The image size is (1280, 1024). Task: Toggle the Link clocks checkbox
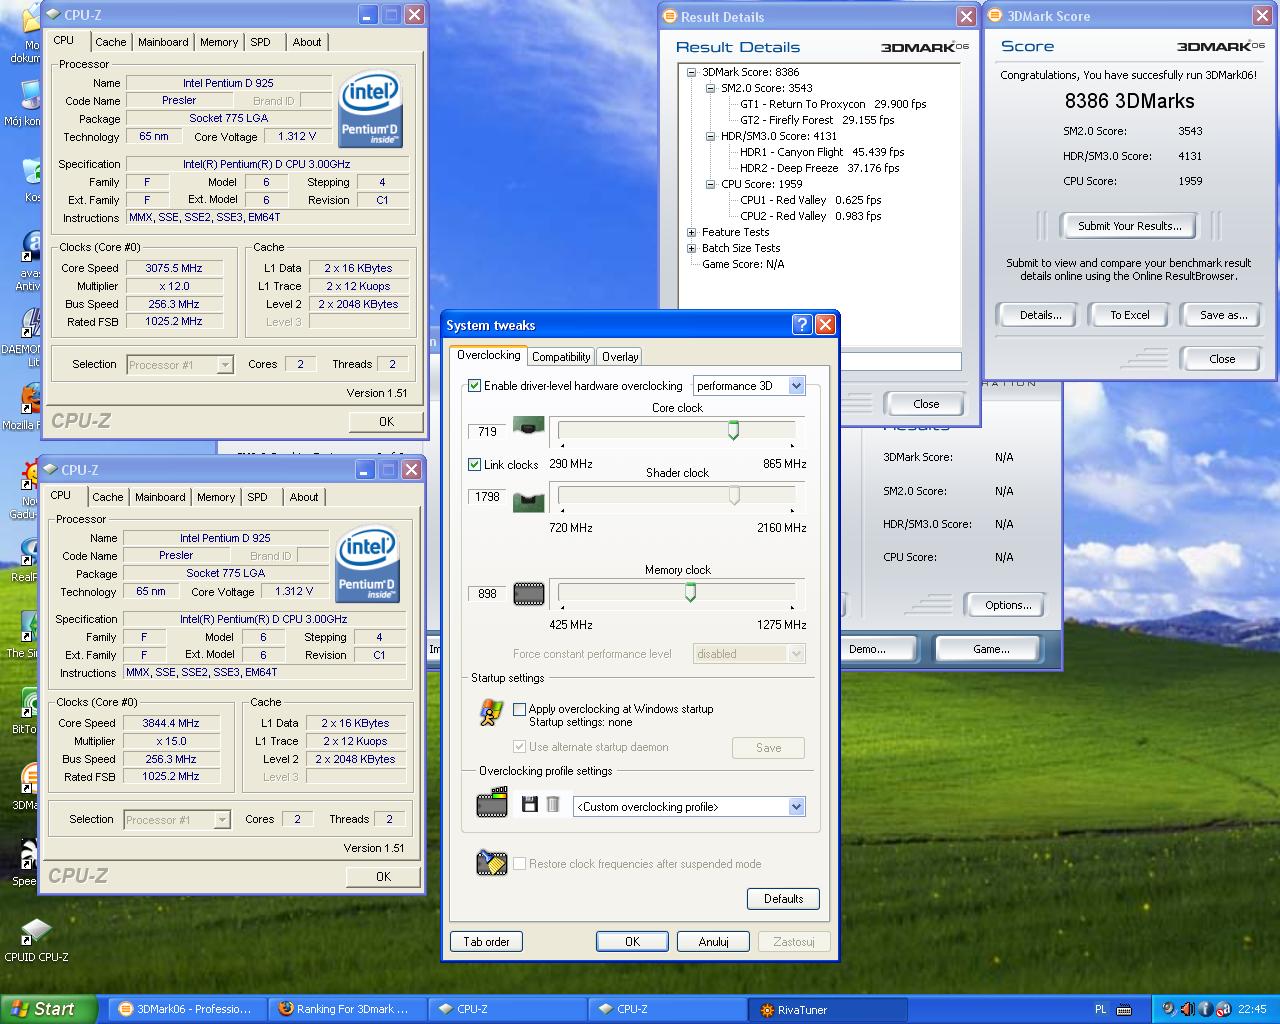click(475, 464)
